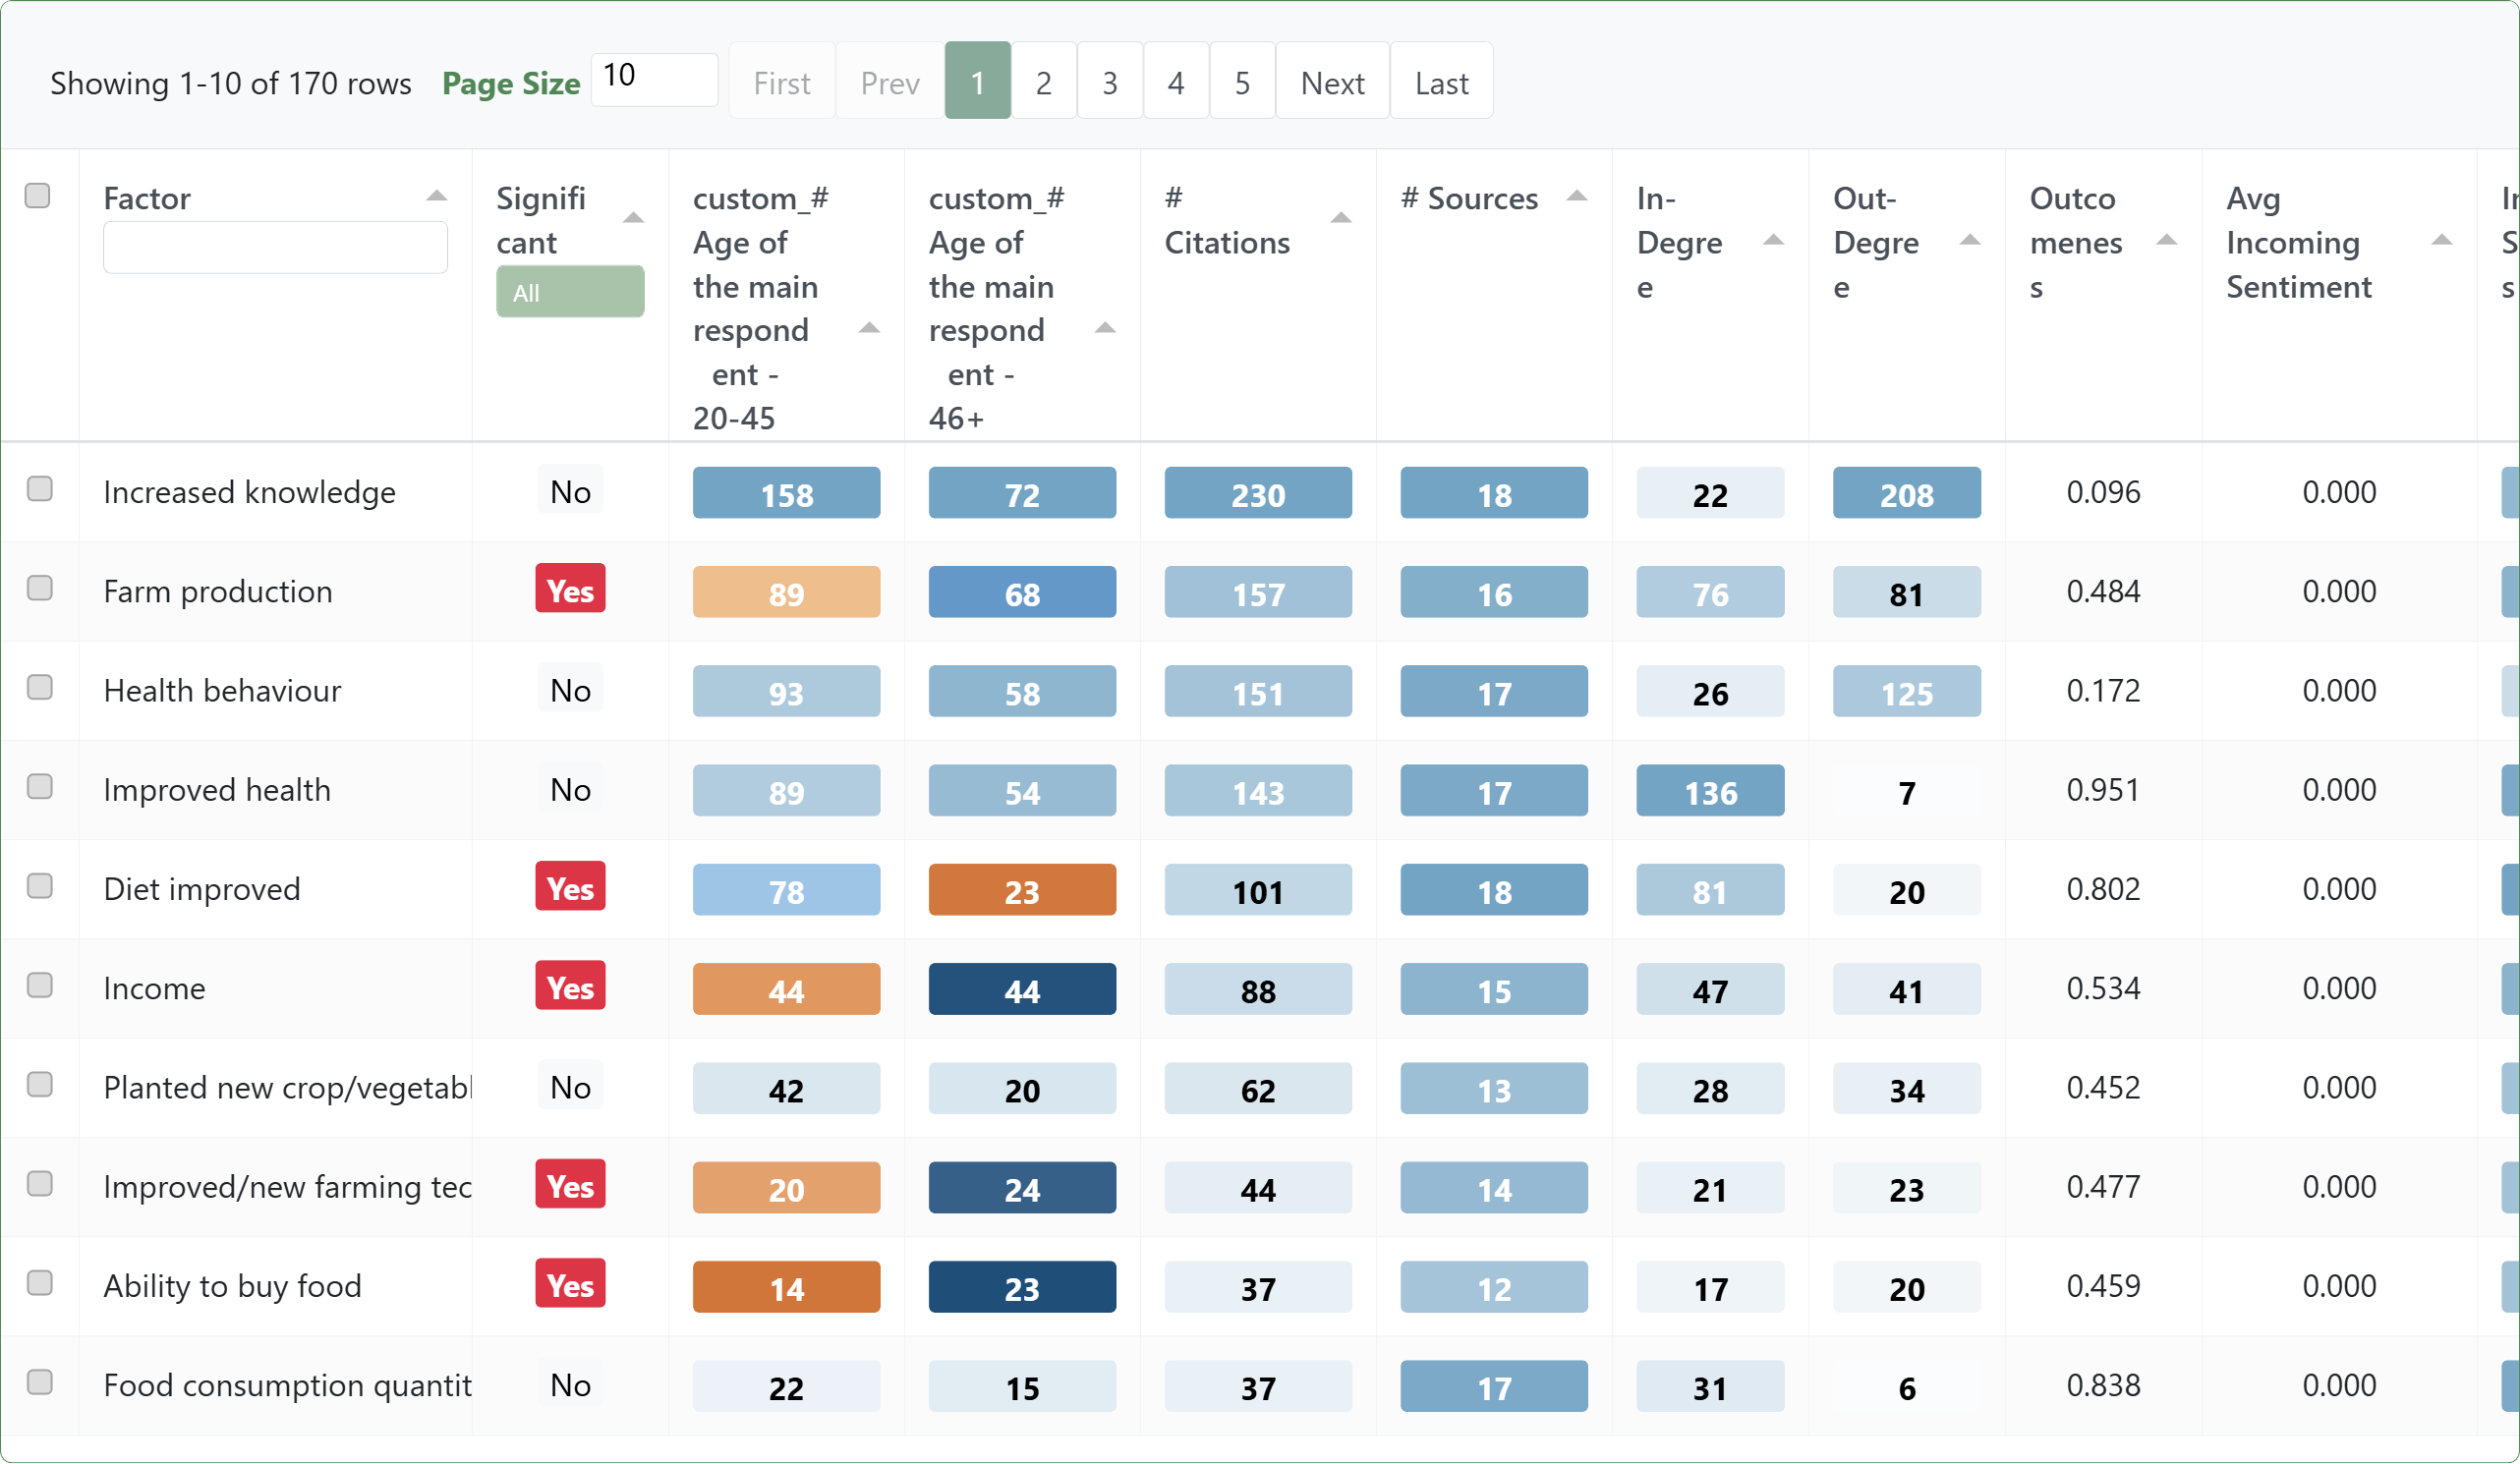Viewport: 2520px width, 1464px height.
Task: Toggle the select-all checkbox in header
Action: pos(38,196)
